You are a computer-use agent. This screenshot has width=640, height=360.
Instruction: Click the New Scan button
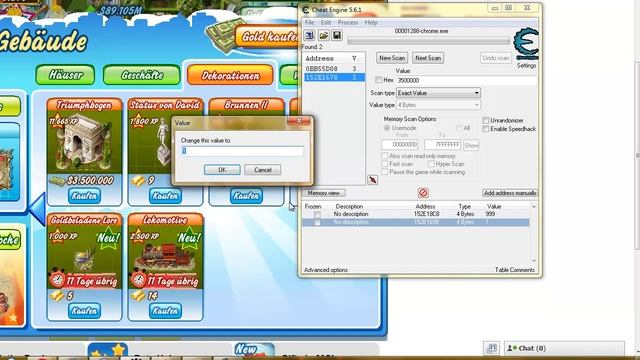click(392, 58)
